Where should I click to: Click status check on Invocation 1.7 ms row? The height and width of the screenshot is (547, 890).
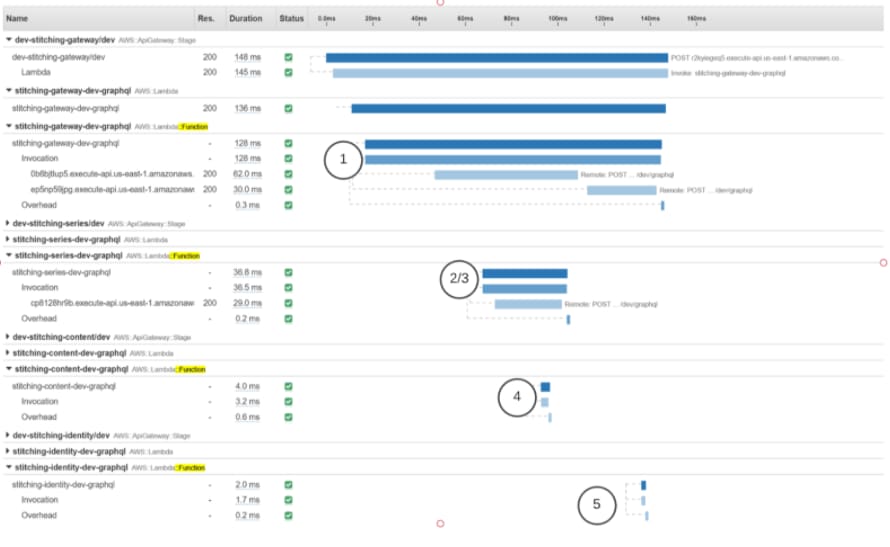coord(288,500)
